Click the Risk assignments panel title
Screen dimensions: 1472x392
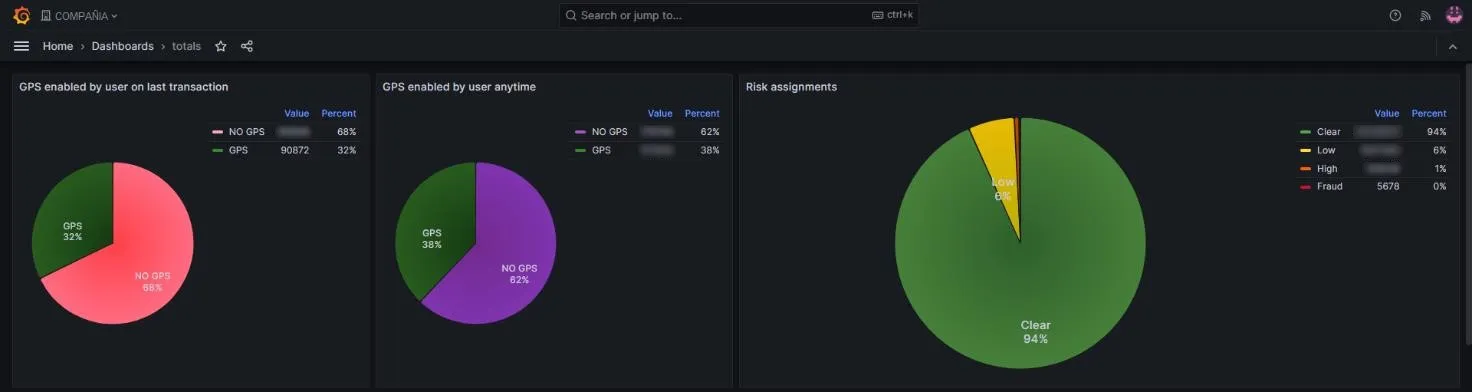791,87
